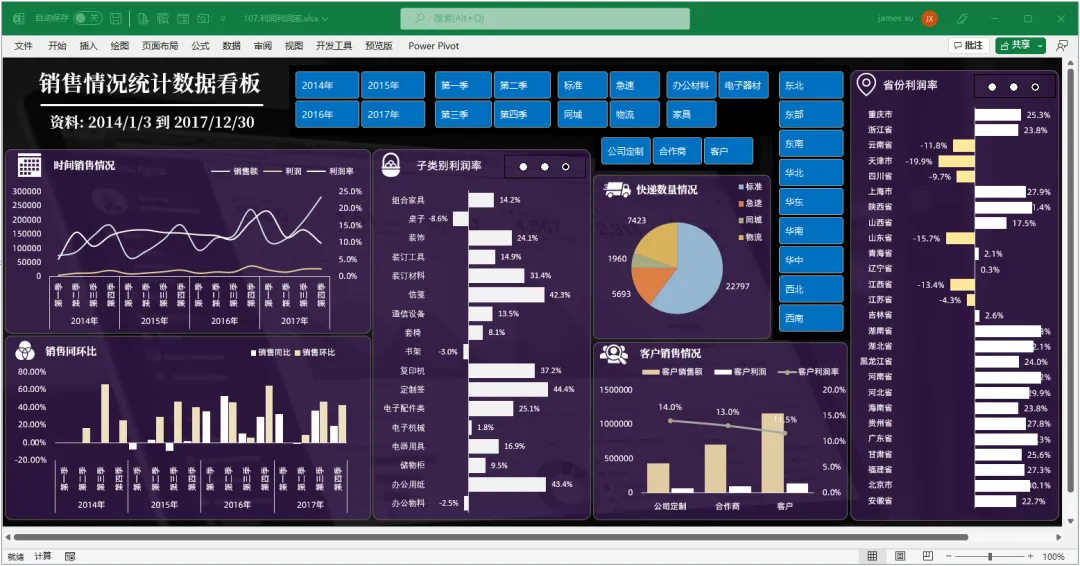Select the map pin icon beside 省份利润率
The width and height of the screenshot is (1080, 566).
tap(866, 85)
